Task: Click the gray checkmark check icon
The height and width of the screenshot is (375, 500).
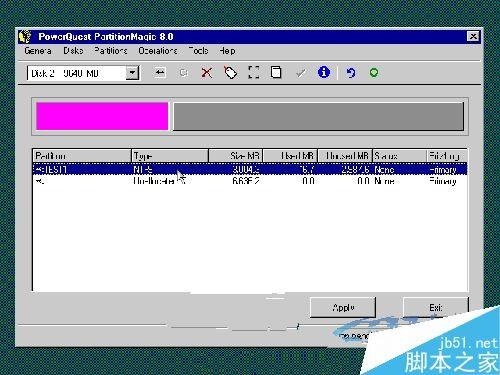Action: tap(301, 73)
